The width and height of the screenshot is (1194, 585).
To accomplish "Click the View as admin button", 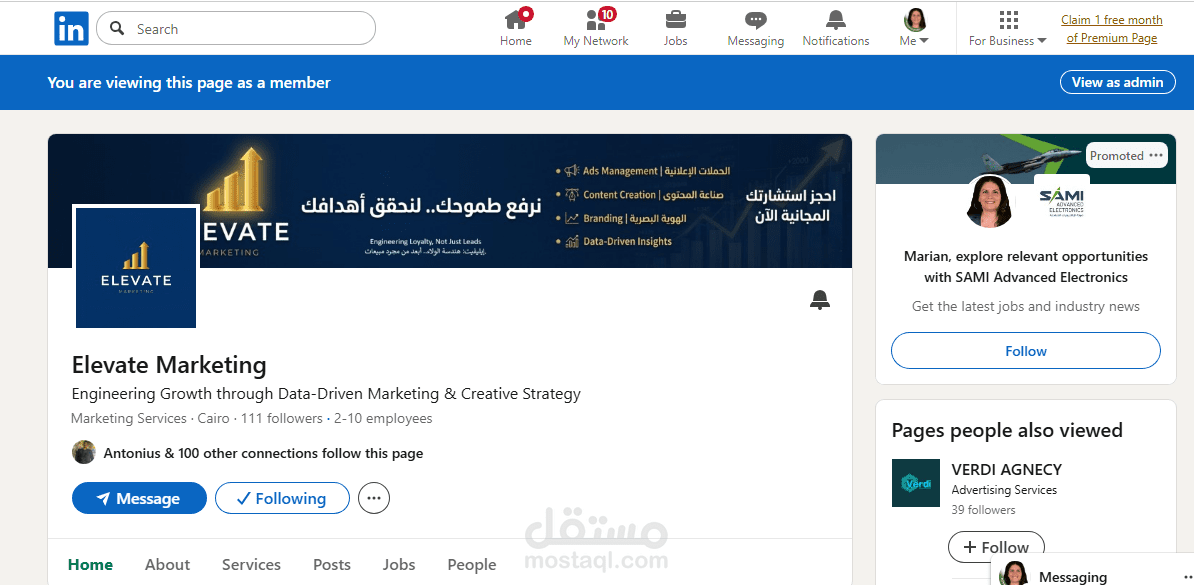I will [x=1117, y=82].
